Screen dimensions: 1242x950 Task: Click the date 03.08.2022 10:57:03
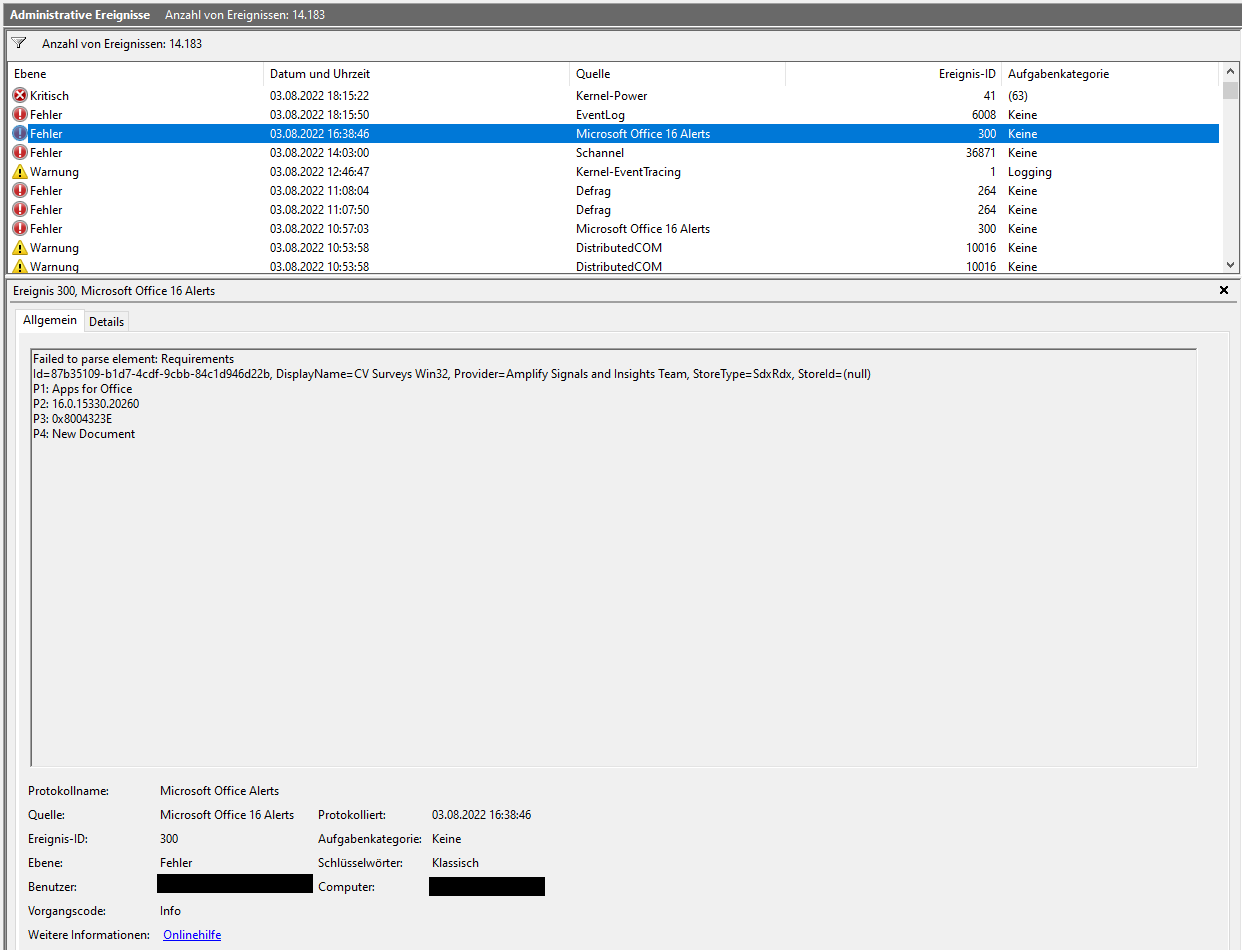319,229
